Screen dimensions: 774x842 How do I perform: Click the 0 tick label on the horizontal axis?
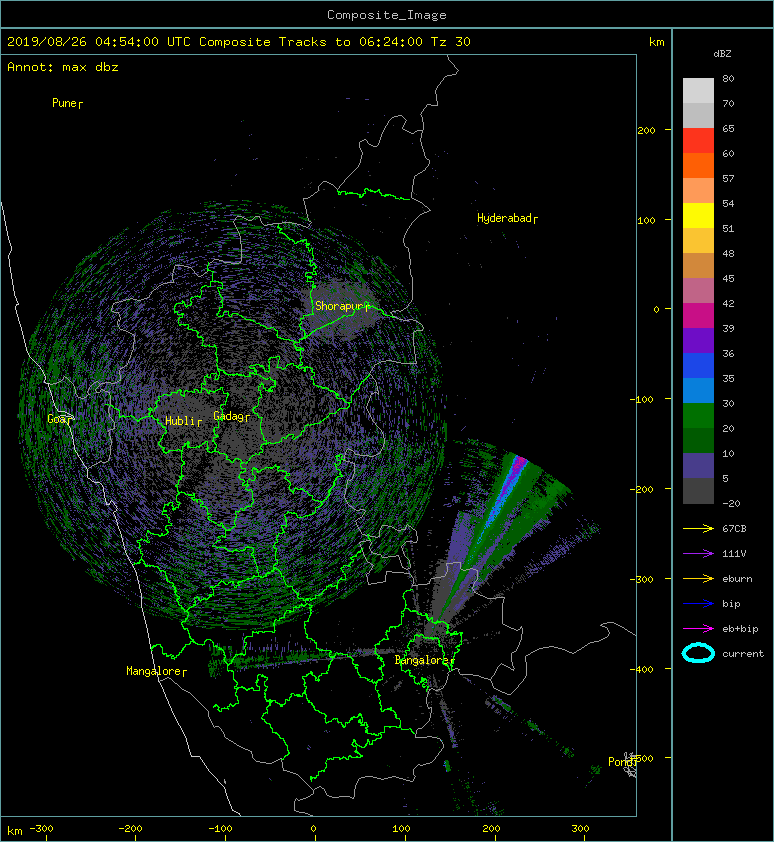(313, 829)
